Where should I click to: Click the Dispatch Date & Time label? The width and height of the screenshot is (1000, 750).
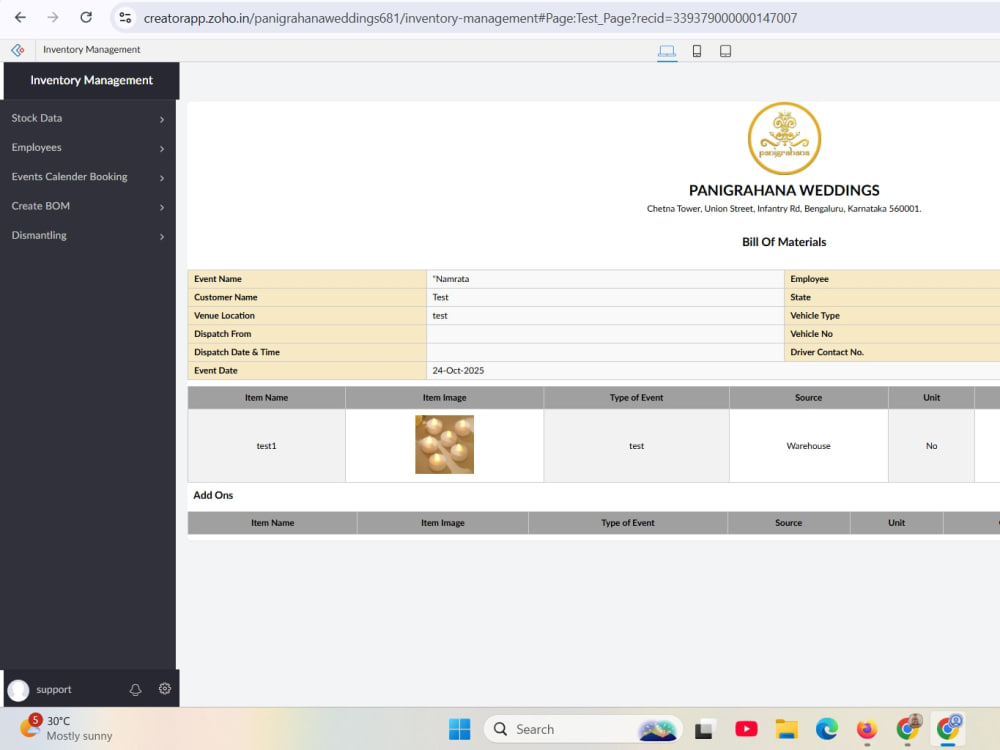(237, 352)
